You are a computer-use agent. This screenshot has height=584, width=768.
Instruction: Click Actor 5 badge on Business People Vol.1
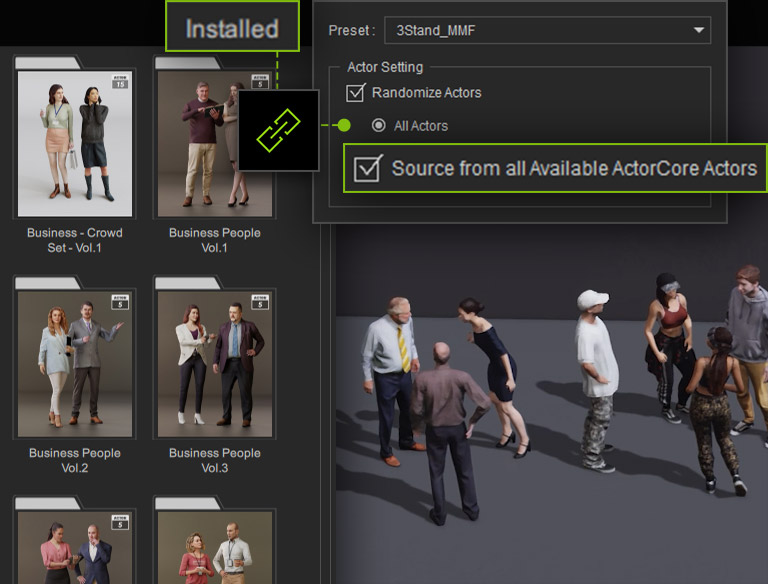click(260, 81)
